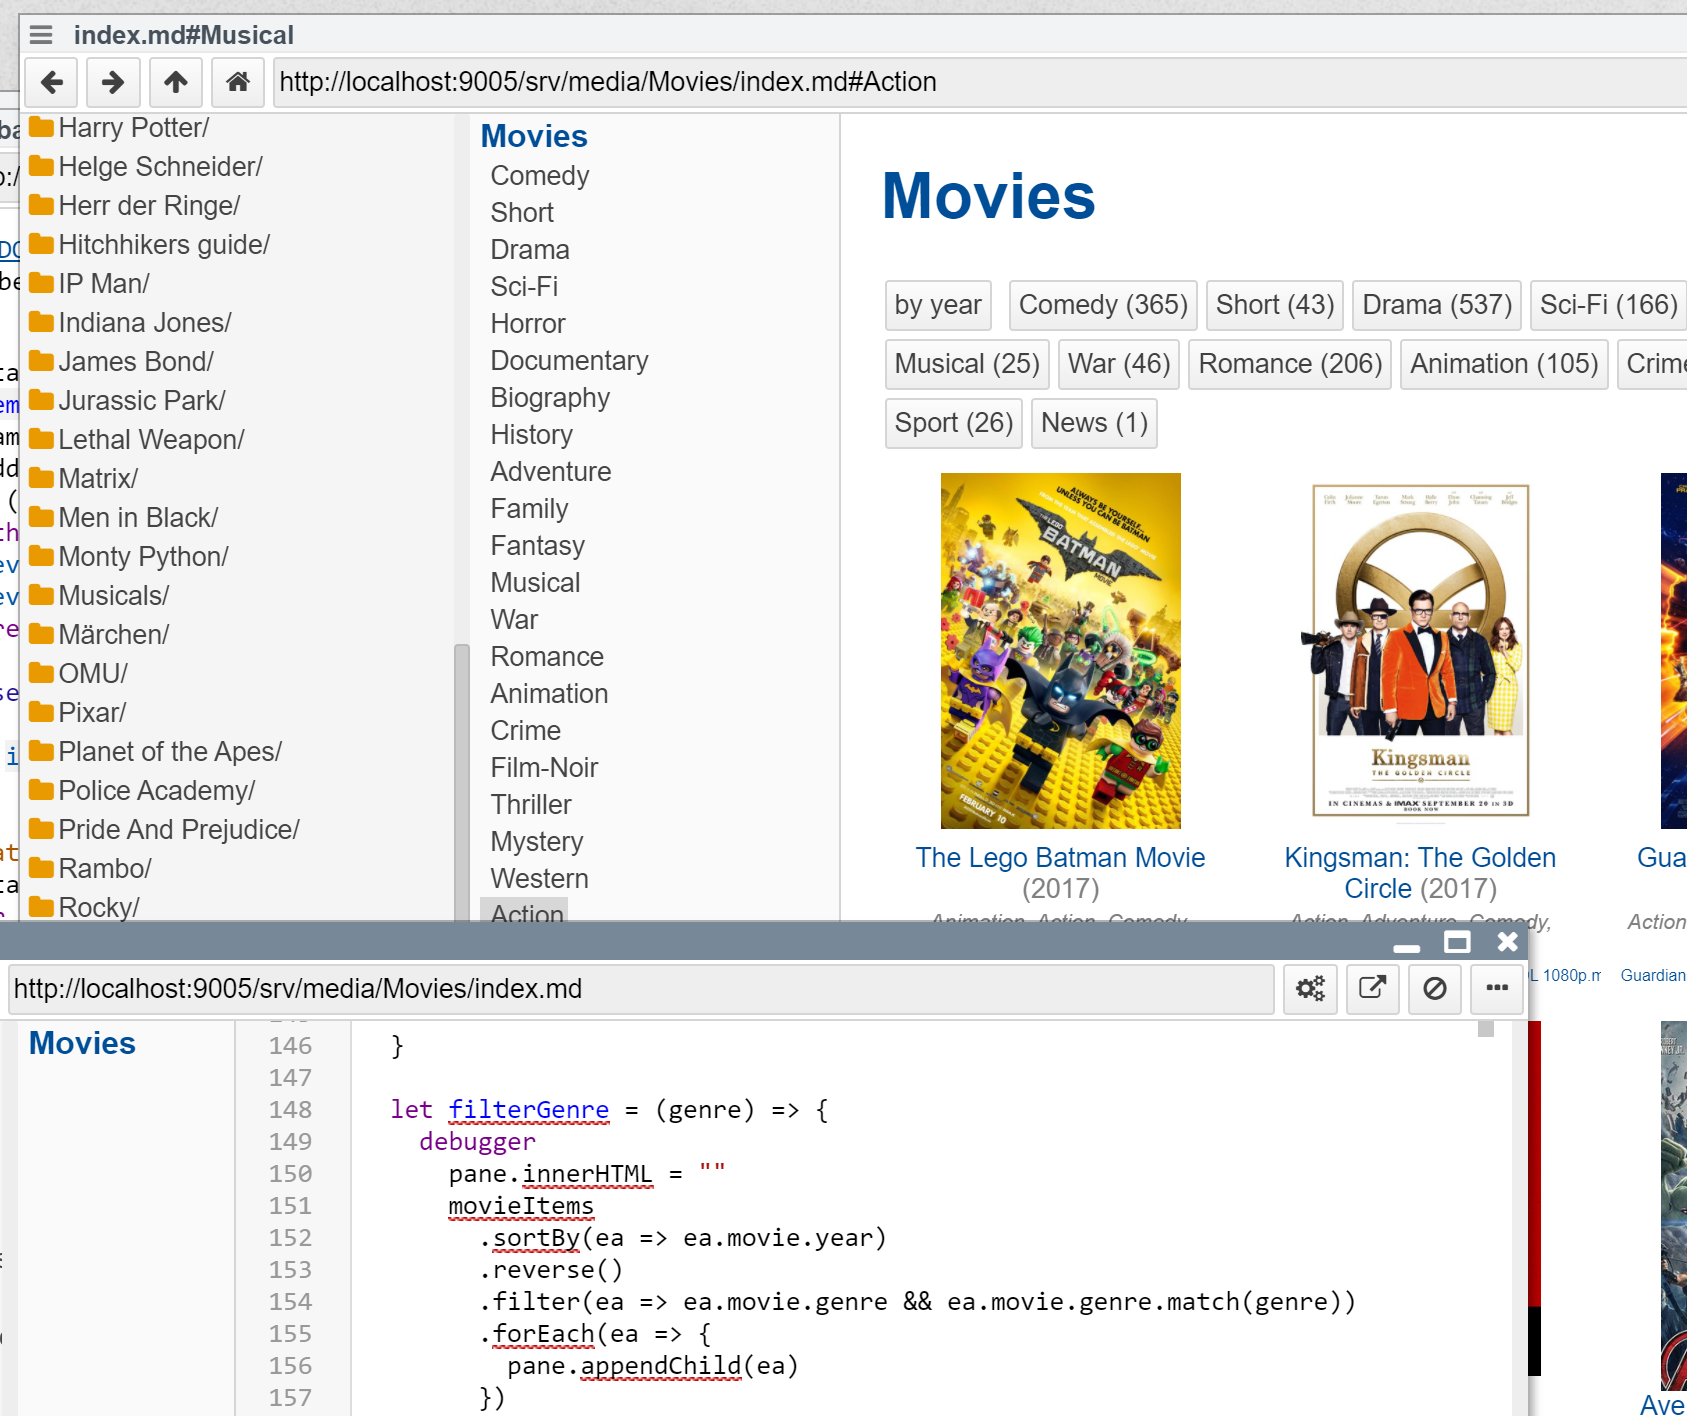1687x1416 pixels.
Task: Select Film-Noir in the genre outline
Action: click(x=544, y=767)
